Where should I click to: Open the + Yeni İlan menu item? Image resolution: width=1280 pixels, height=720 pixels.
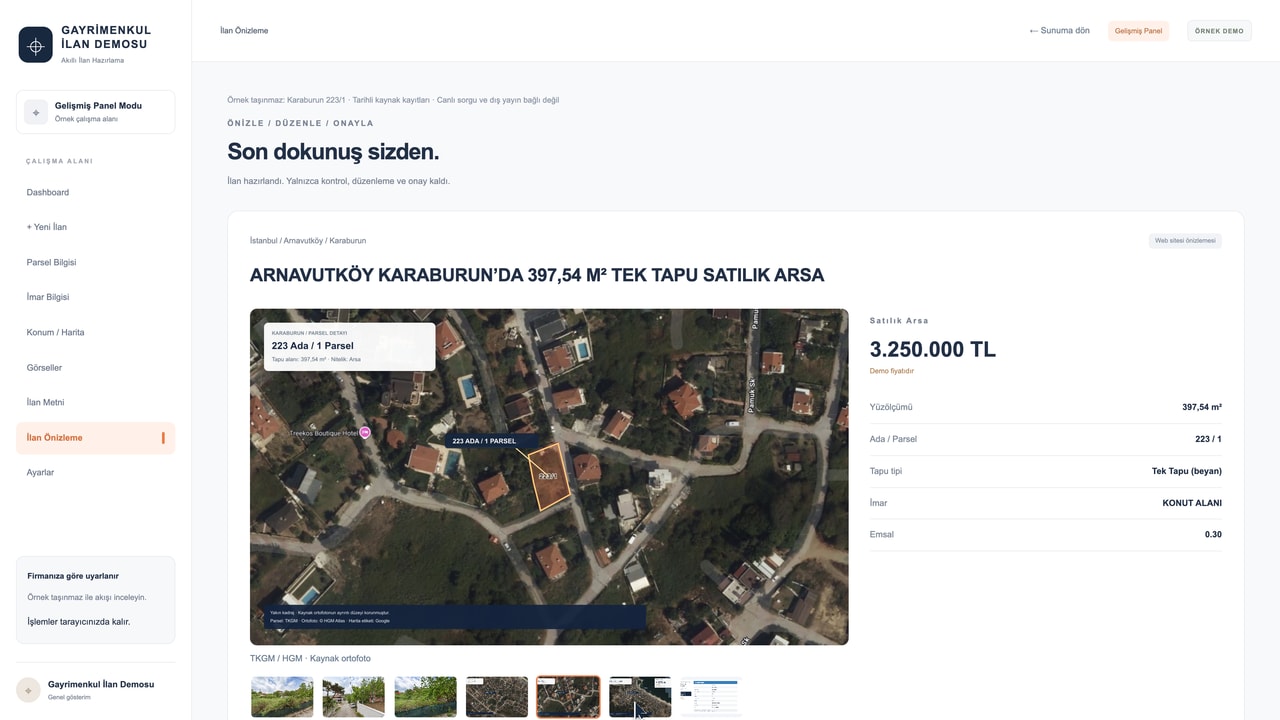click(x=95, y=227)
